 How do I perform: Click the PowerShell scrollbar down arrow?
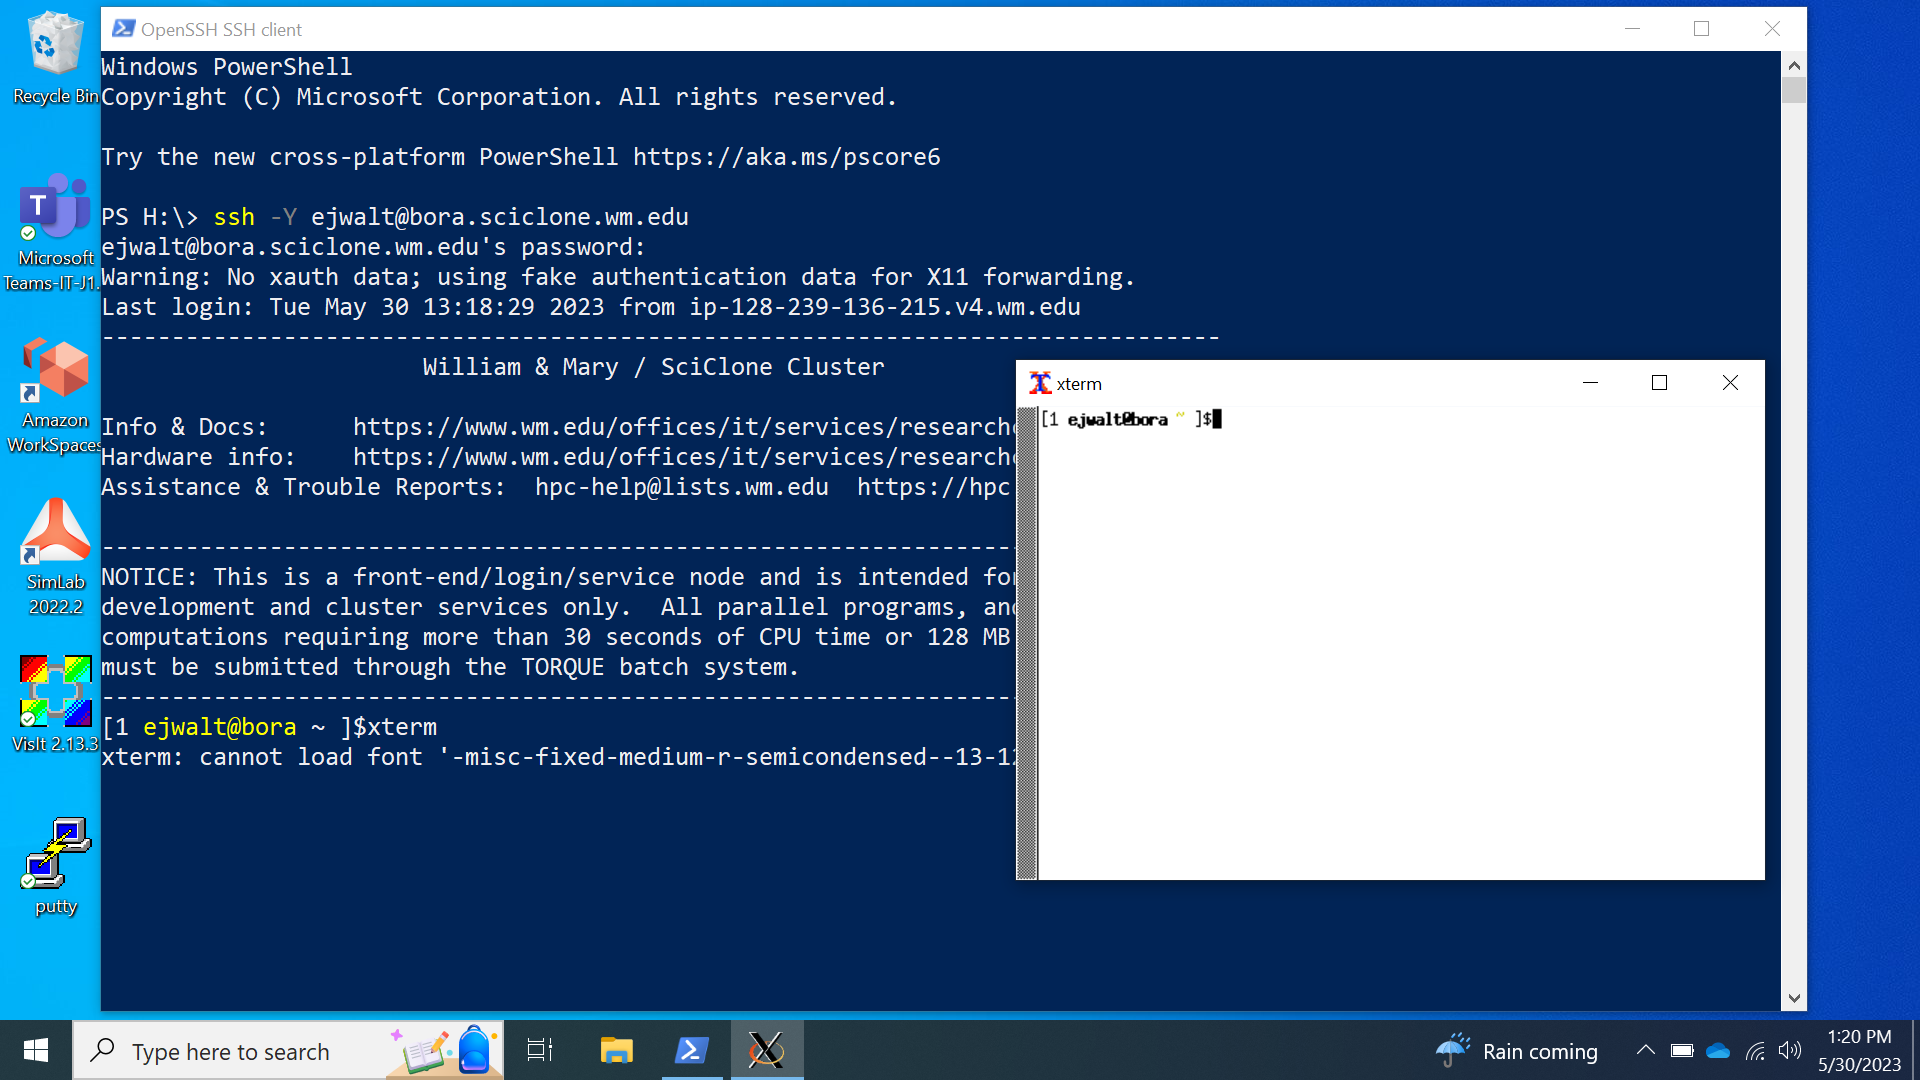[x=1794, y=998]
